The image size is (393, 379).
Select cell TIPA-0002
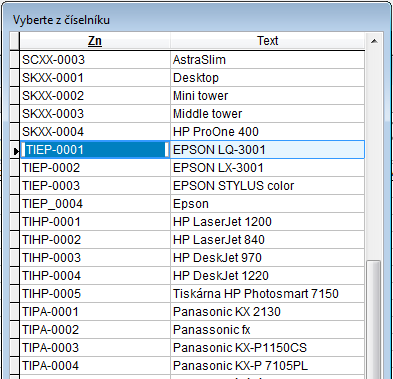tap(95, 330)
